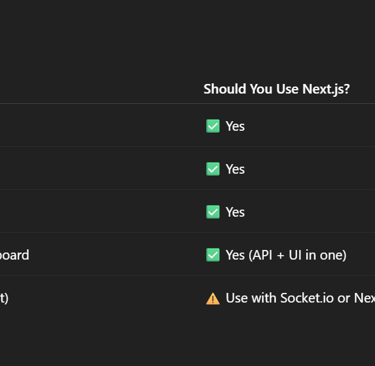Screen dimensions: 375x366
Task: Click the second row's 'Yes' text
Action: [x=235, y=169]
